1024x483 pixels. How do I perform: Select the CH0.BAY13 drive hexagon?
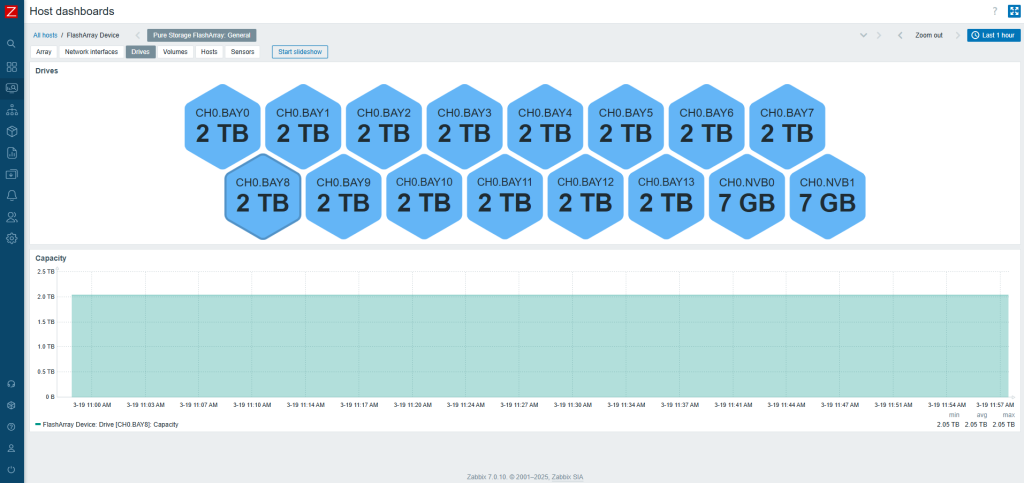[x=666, y=196]
